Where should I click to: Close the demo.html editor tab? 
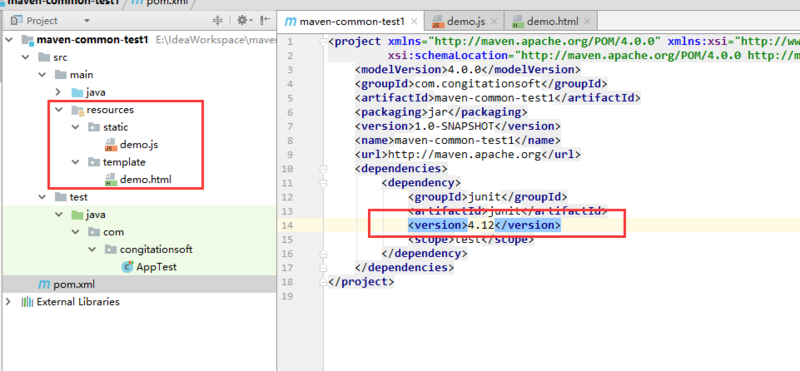[x=587, y=22]
